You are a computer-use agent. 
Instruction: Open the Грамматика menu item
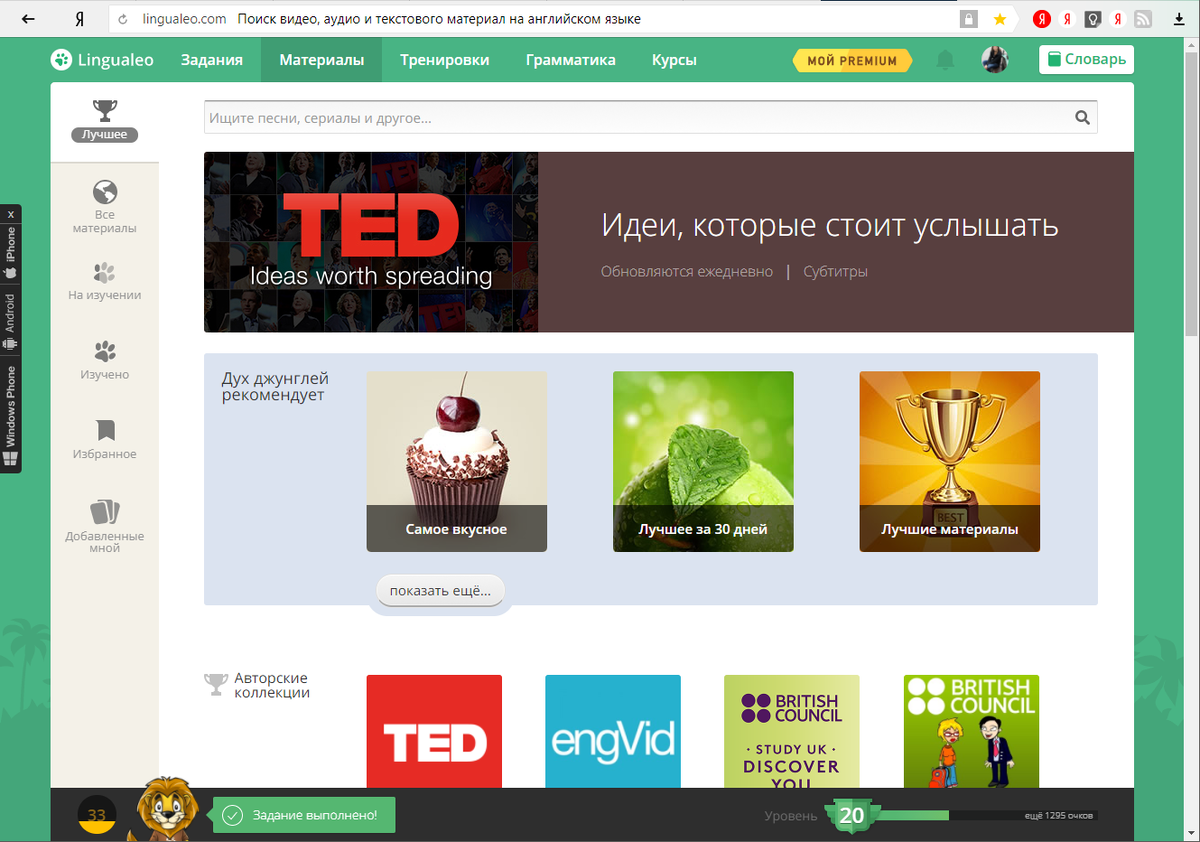(x=571, y=60)
